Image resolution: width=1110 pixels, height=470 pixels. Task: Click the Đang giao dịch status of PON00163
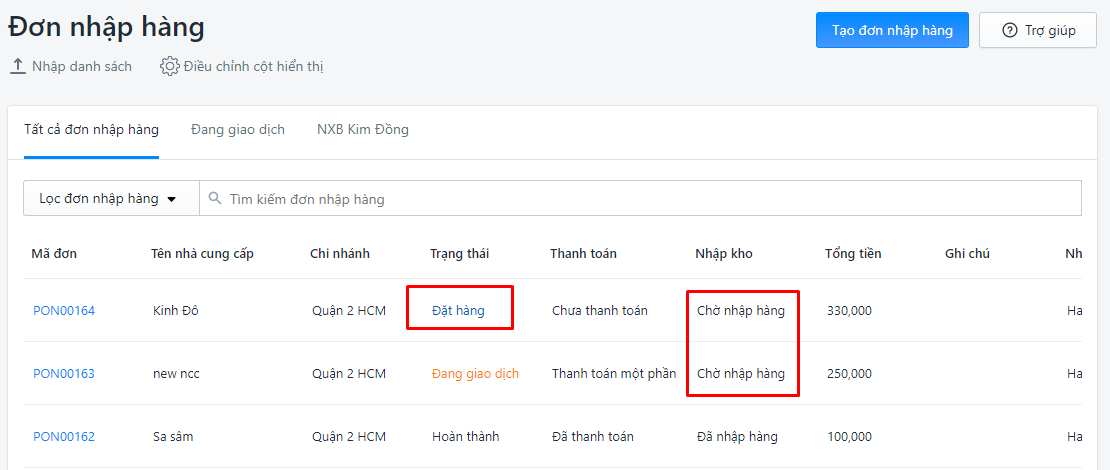pos(475,373)
